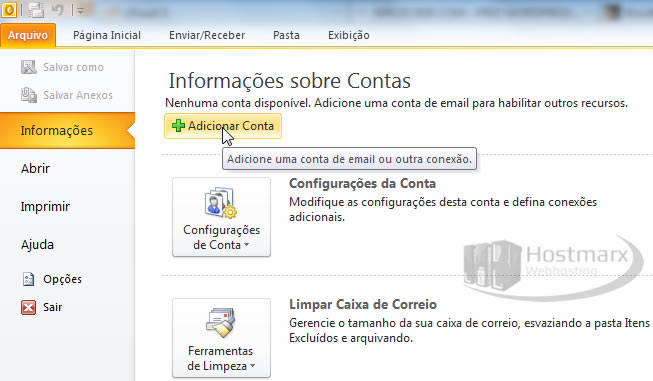Click the Opções icon in sidebar
The height and width of the screenshot is (381, 653).
28,279
